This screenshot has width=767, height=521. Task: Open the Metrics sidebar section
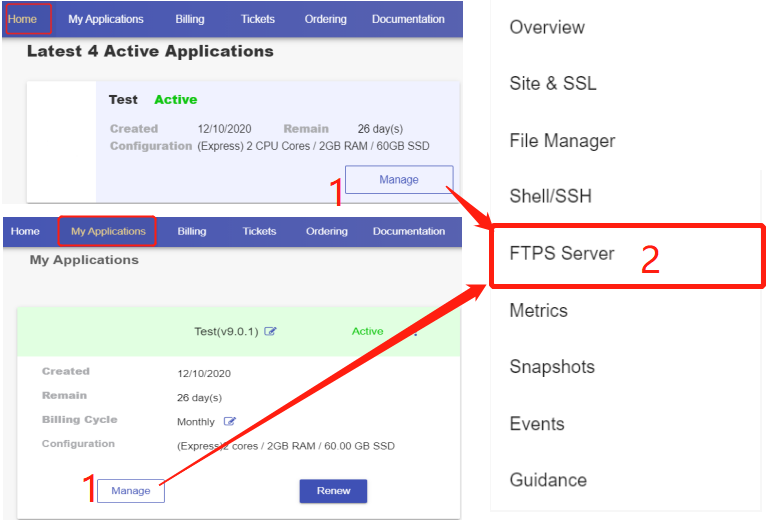[538, 310]
